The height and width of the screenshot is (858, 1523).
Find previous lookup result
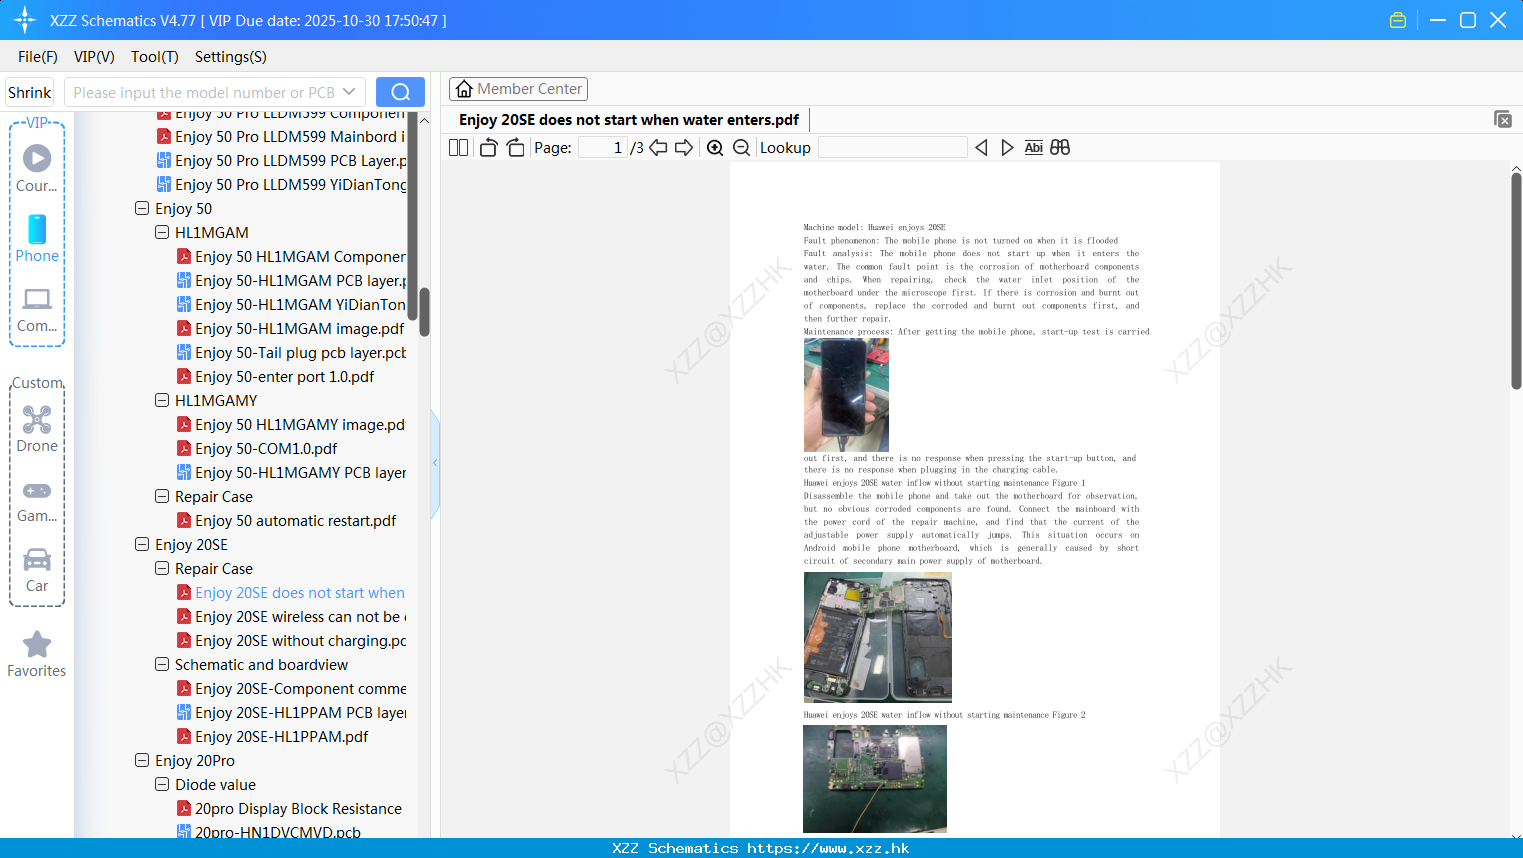pyautogui.click(x=981, y=148)
